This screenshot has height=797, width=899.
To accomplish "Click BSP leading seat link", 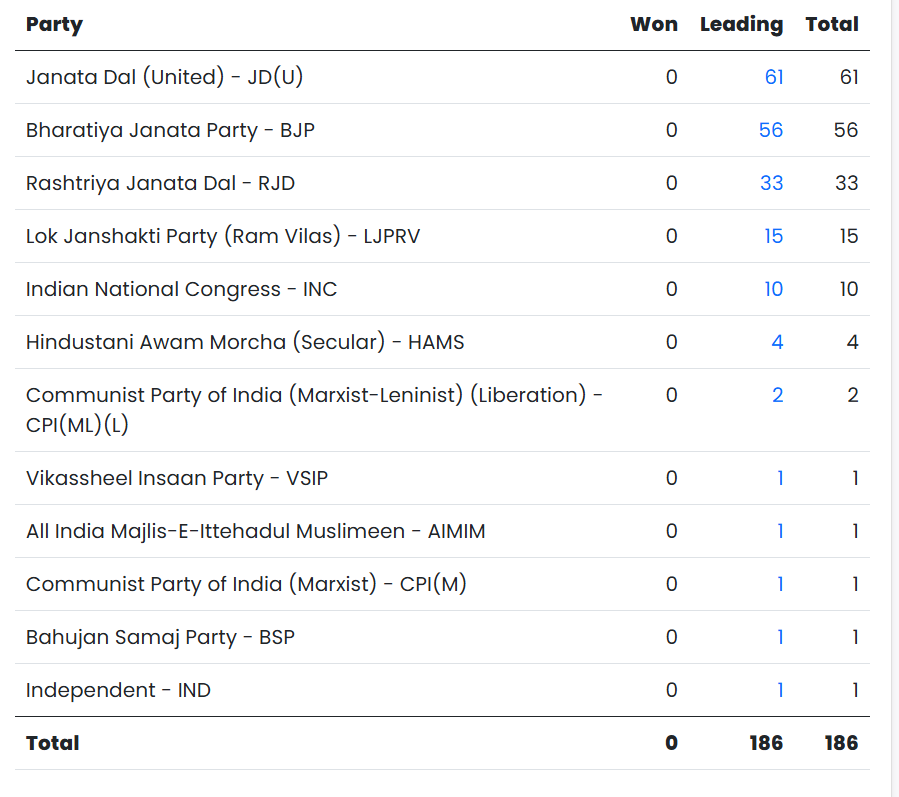I will click(x=780, y=637).
